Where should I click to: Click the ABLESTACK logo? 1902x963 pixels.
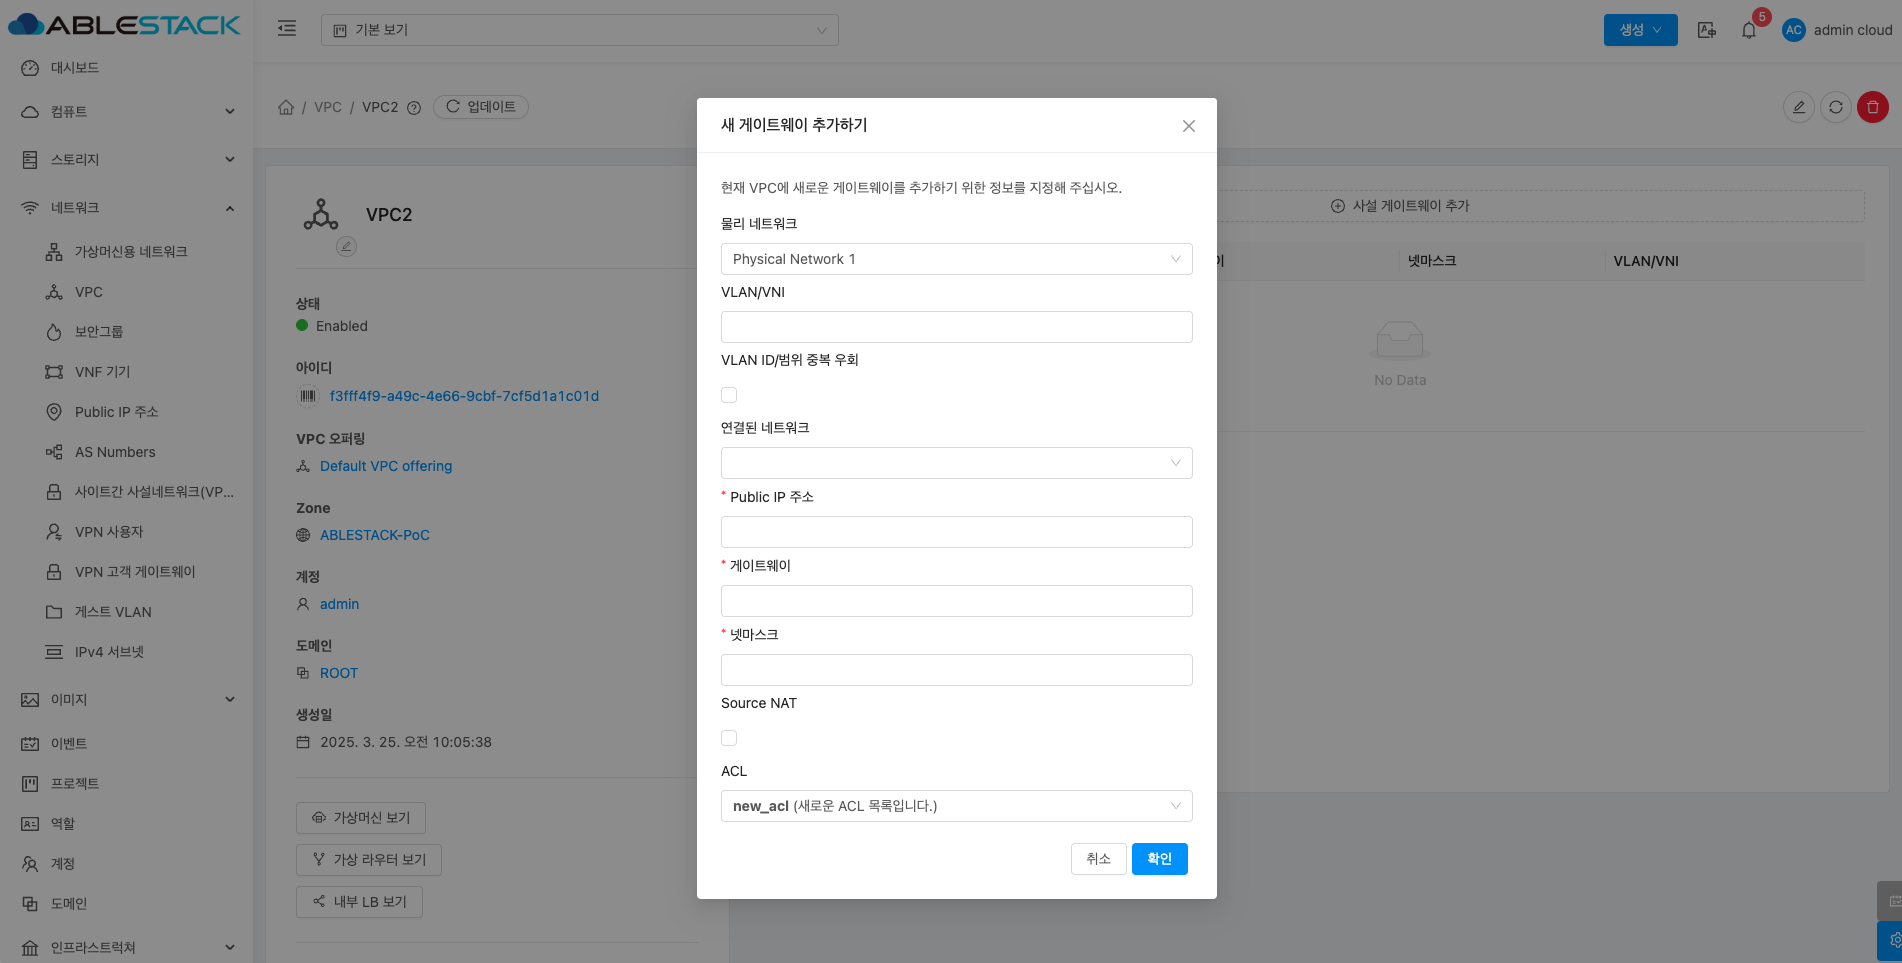pos(125,25)
